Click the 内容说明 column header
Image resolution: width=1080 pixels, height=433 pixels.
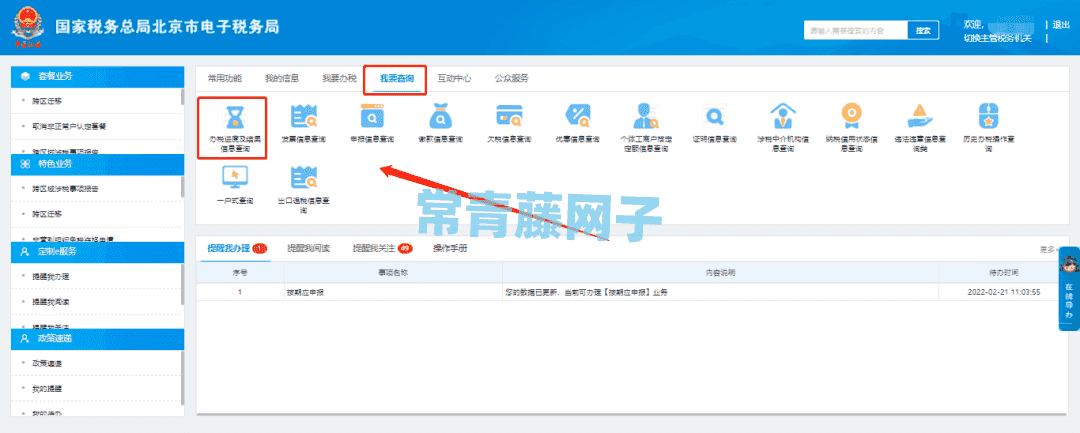[721, 273]
